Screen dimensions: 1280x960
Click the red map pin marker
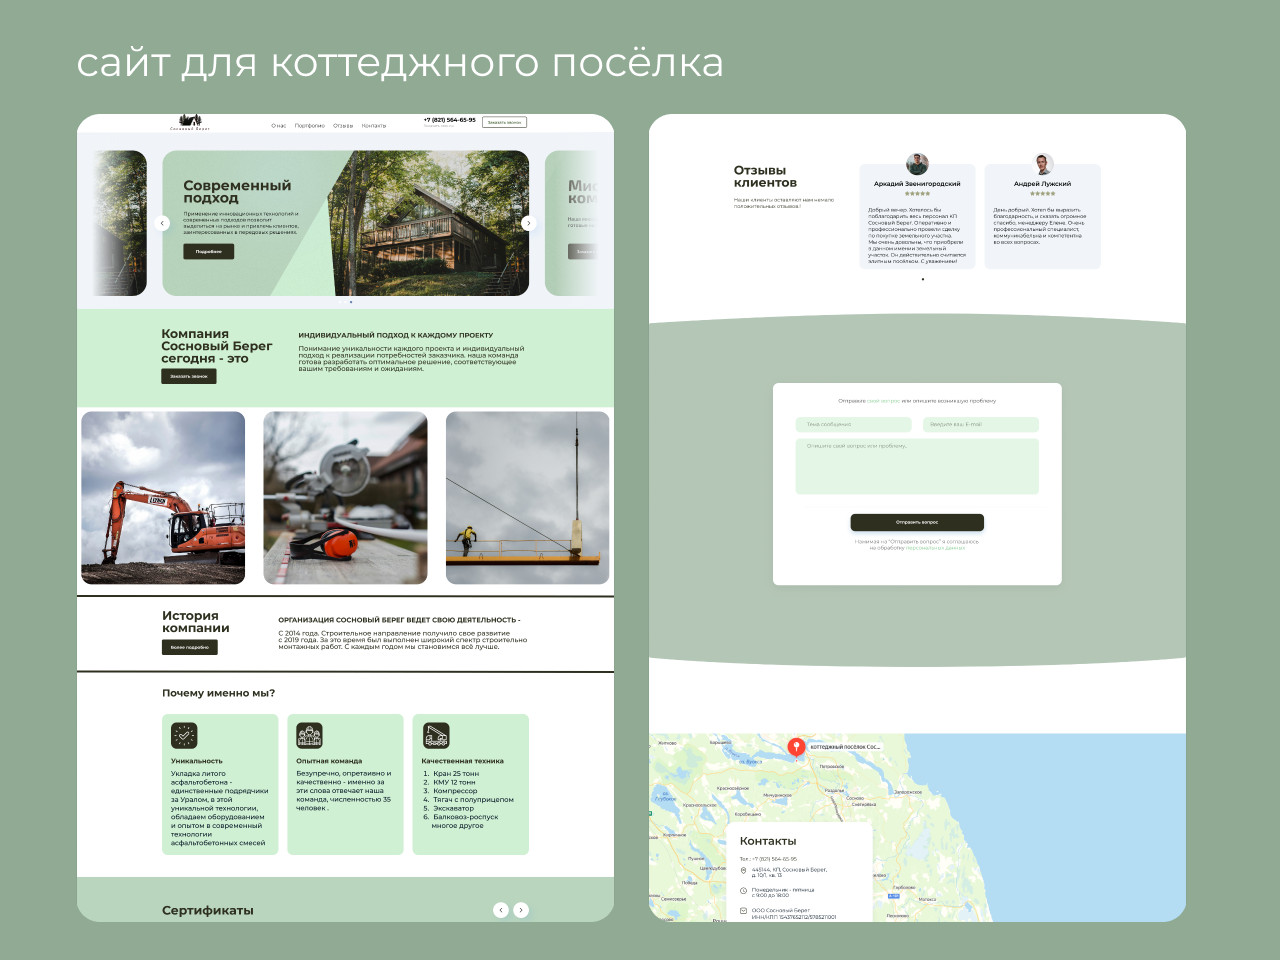(x=796, y=747)
